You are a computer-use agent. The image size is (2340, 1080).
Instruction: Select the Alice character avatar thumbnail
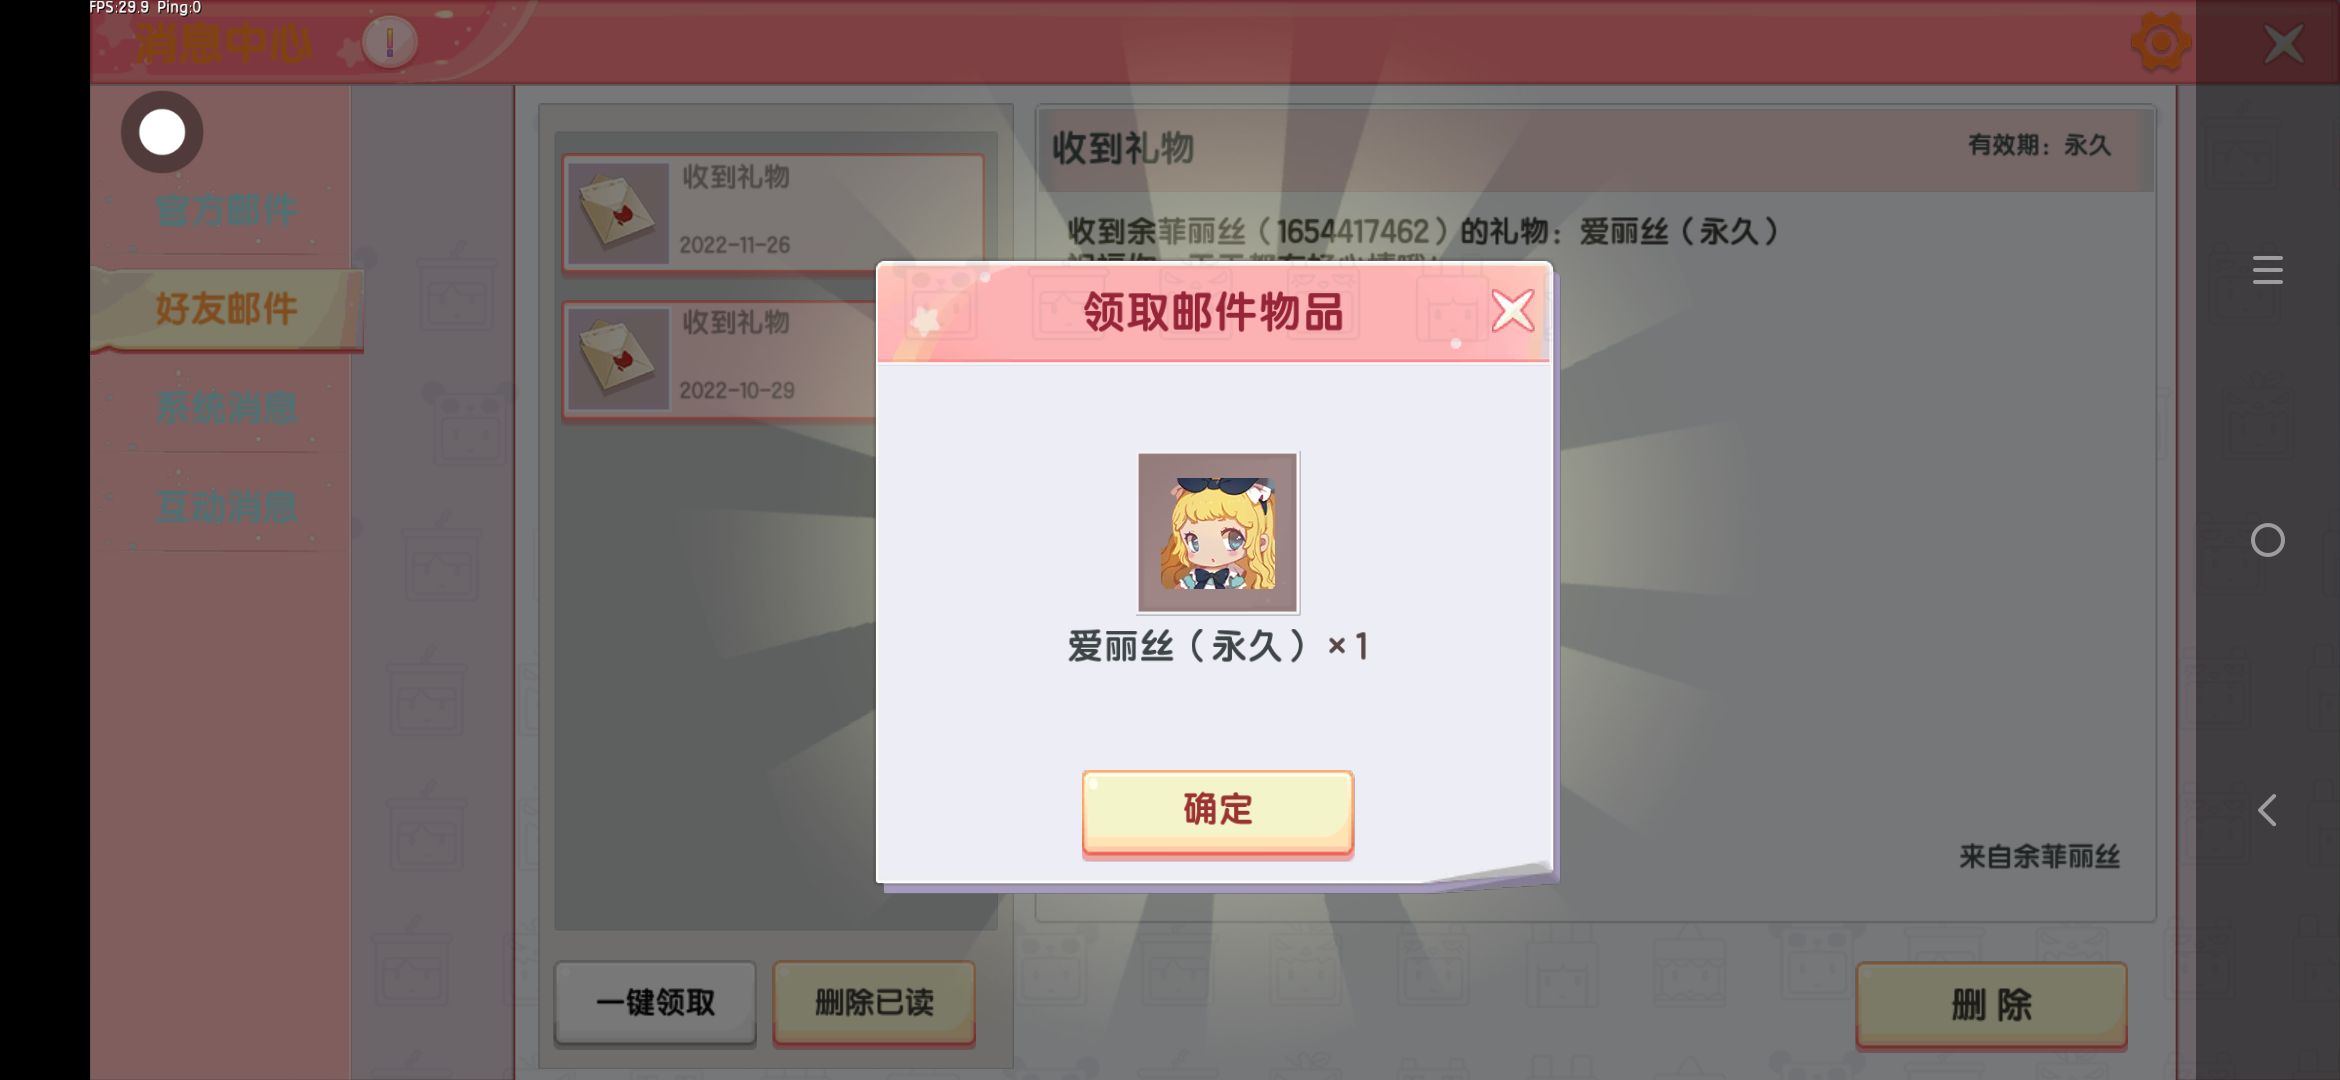pos(1218,532)
